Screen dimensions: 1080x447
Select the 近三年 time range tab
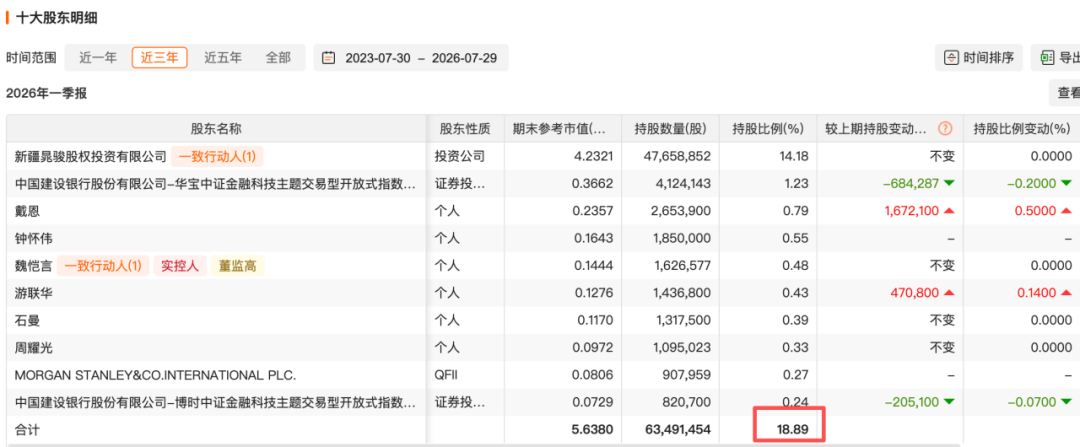pyautogui.click(x=160, y=58)
